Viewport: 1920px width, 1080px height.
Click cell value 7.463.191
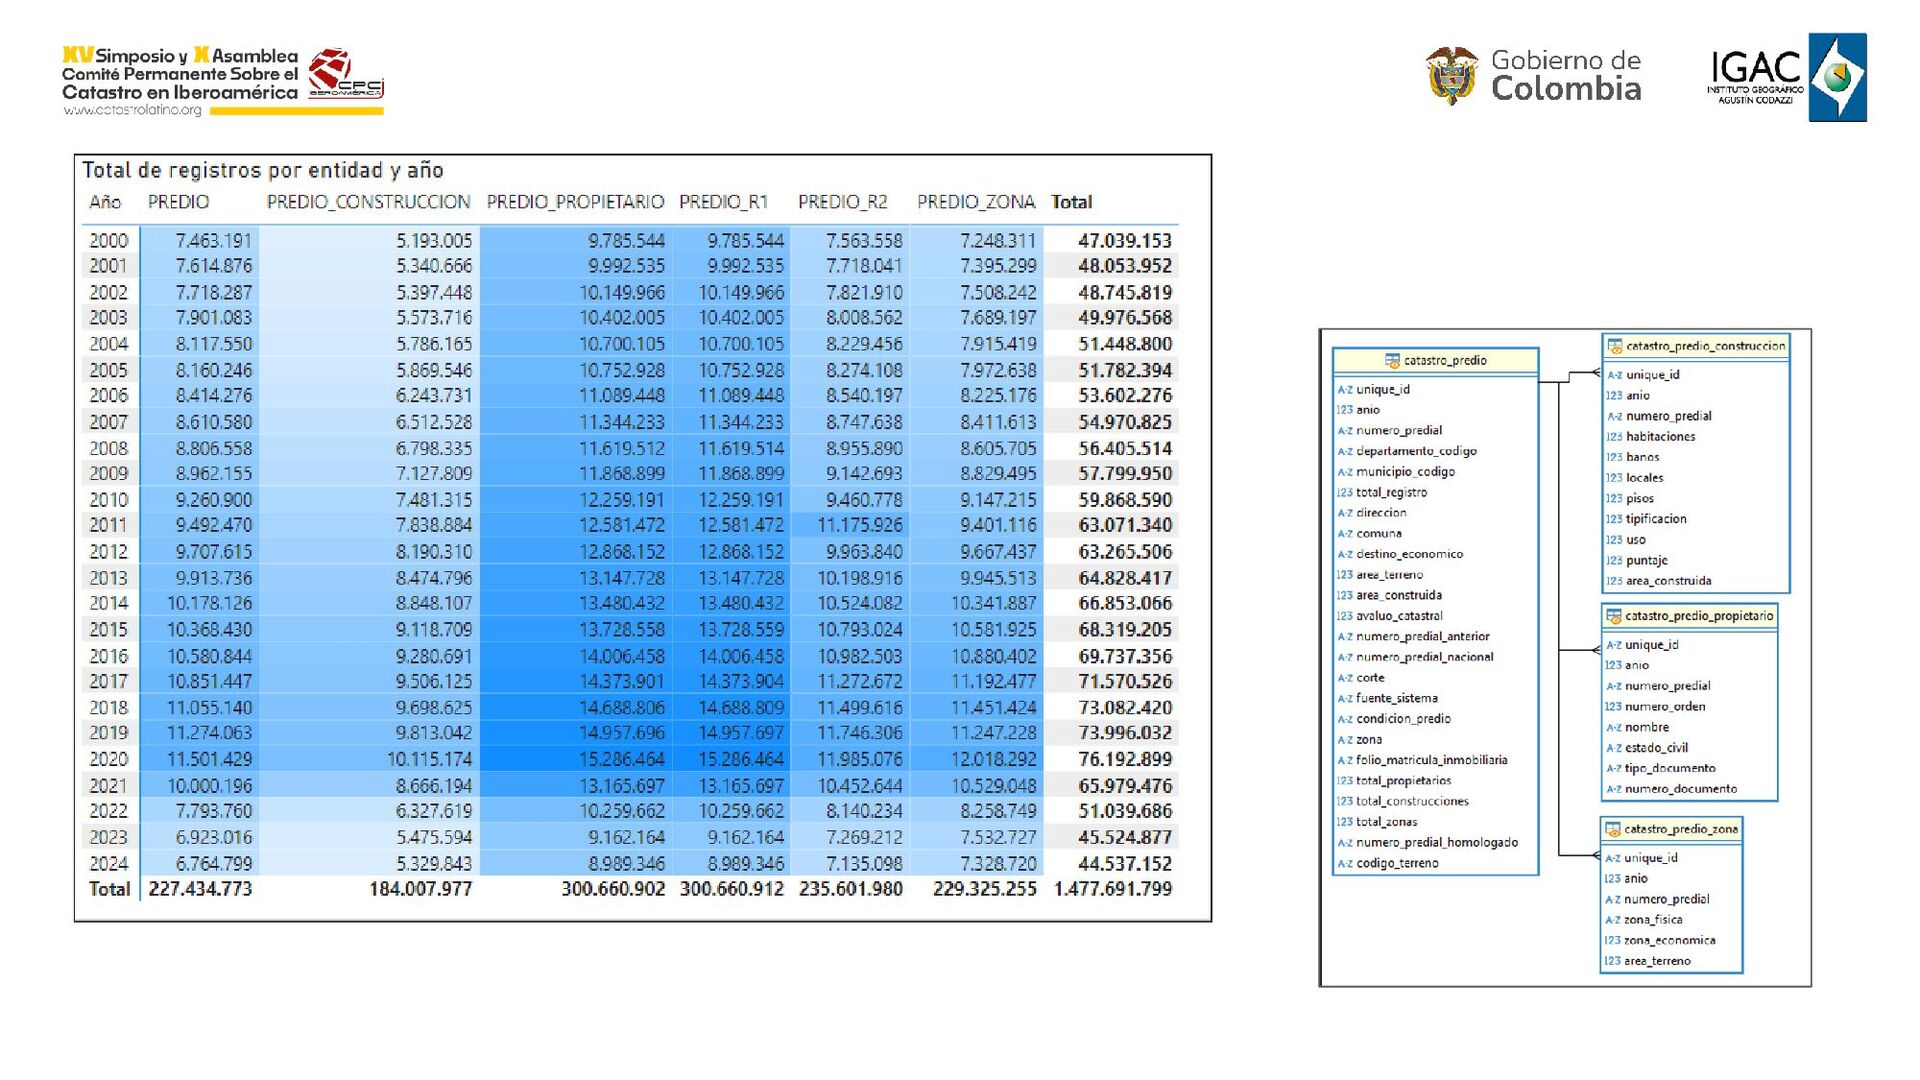[x=213, y=241]
